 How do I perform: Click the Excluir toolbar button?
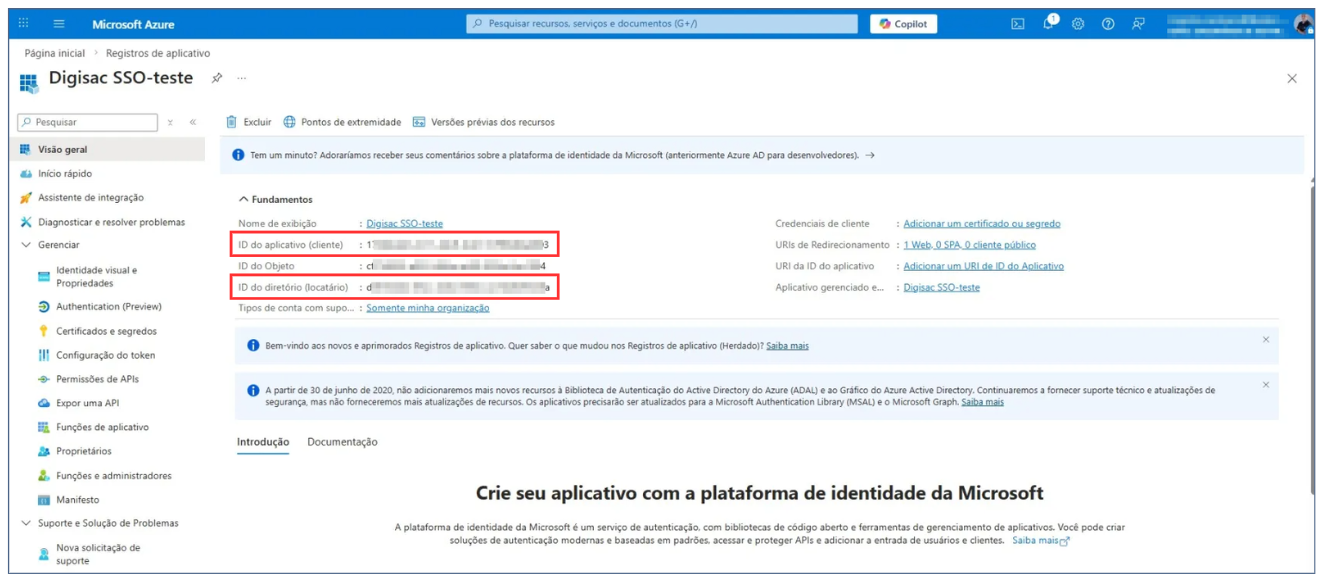coord(248,122)
